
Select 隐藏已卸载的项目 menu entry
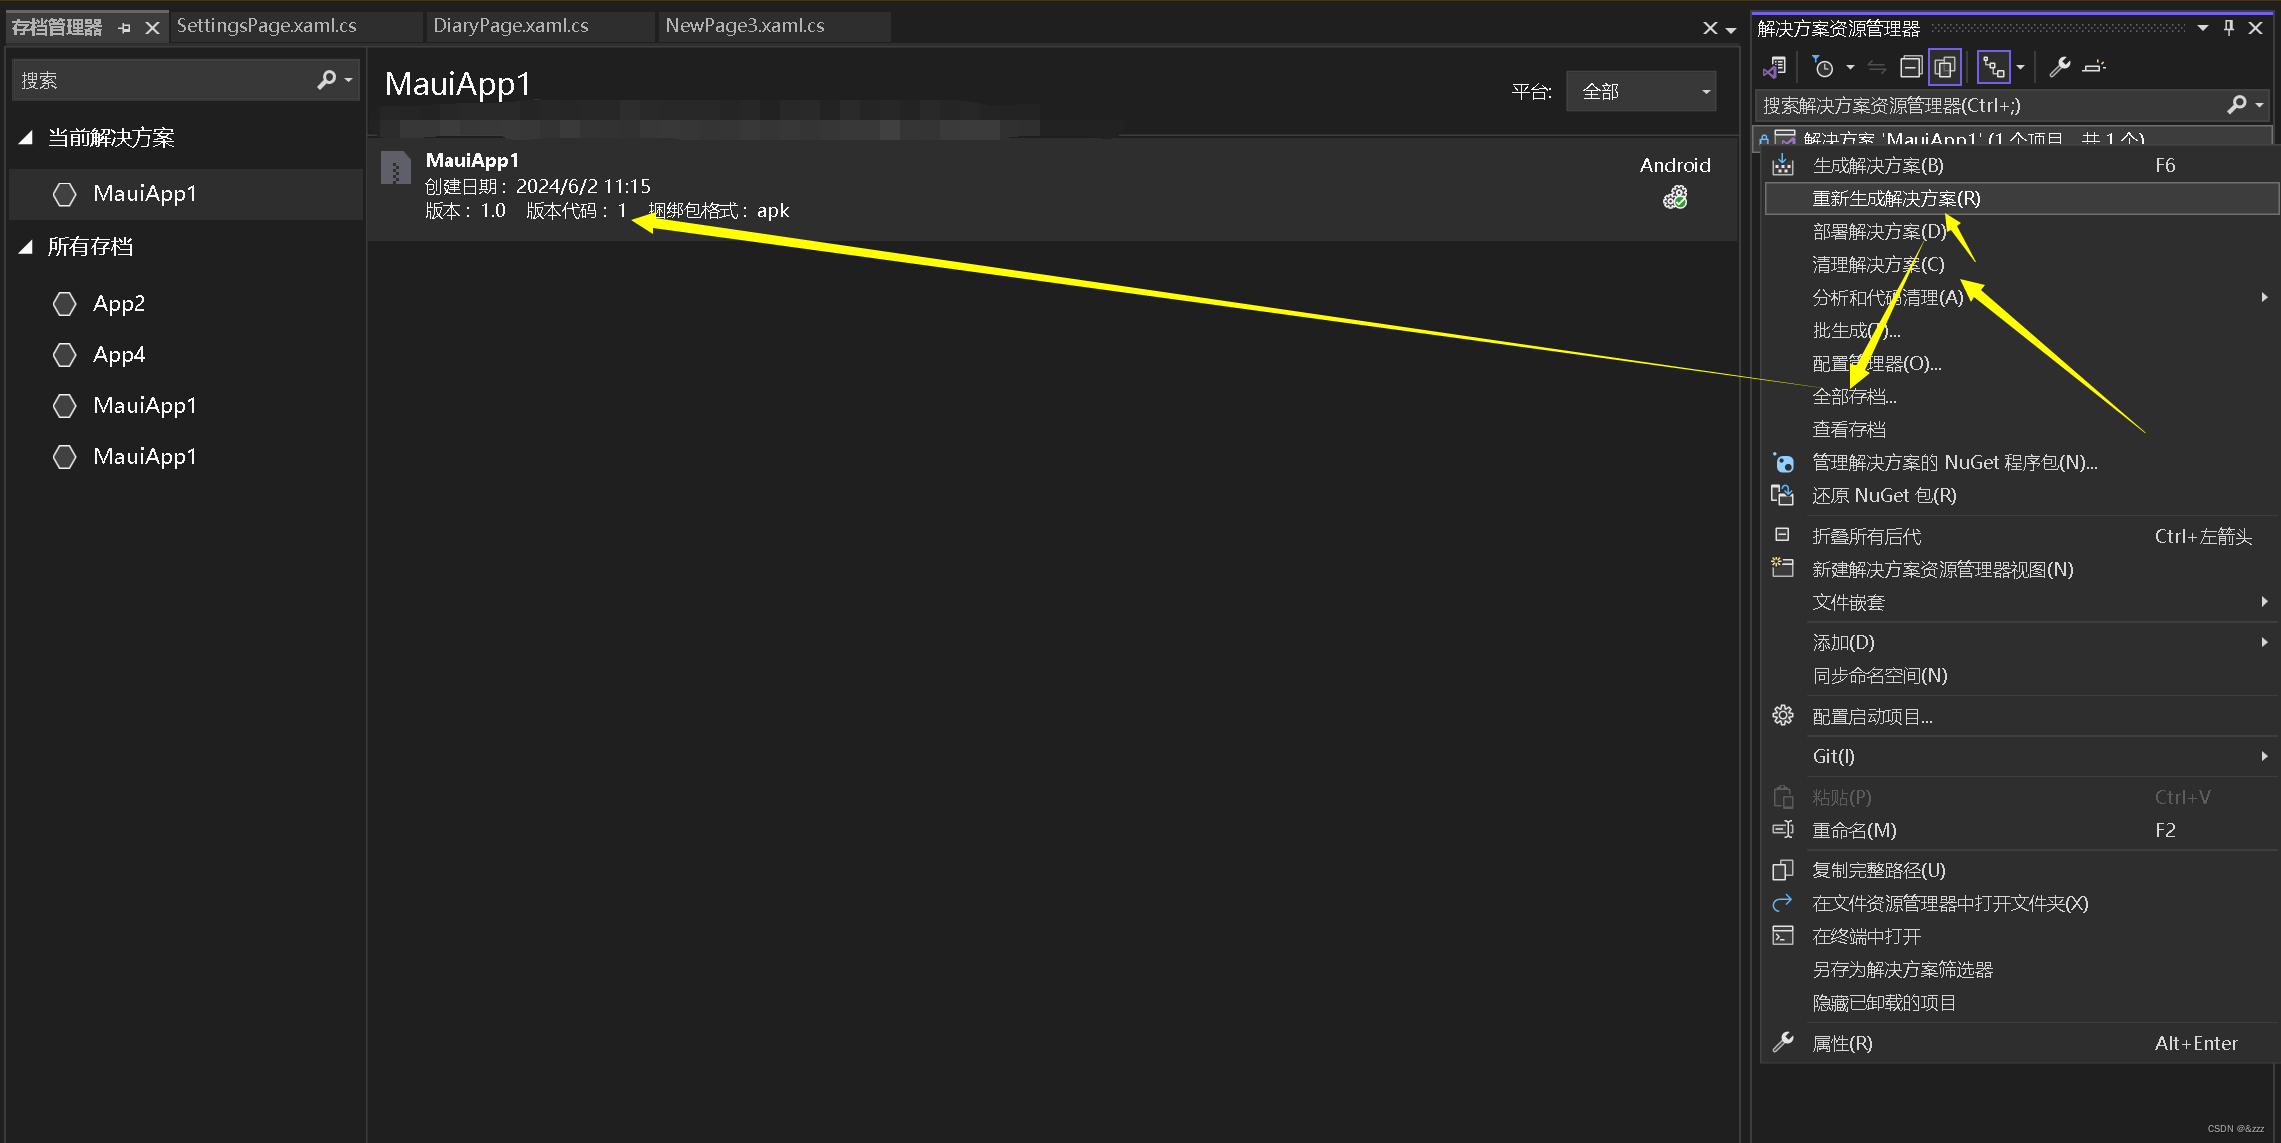[x=2022, y=1002]
